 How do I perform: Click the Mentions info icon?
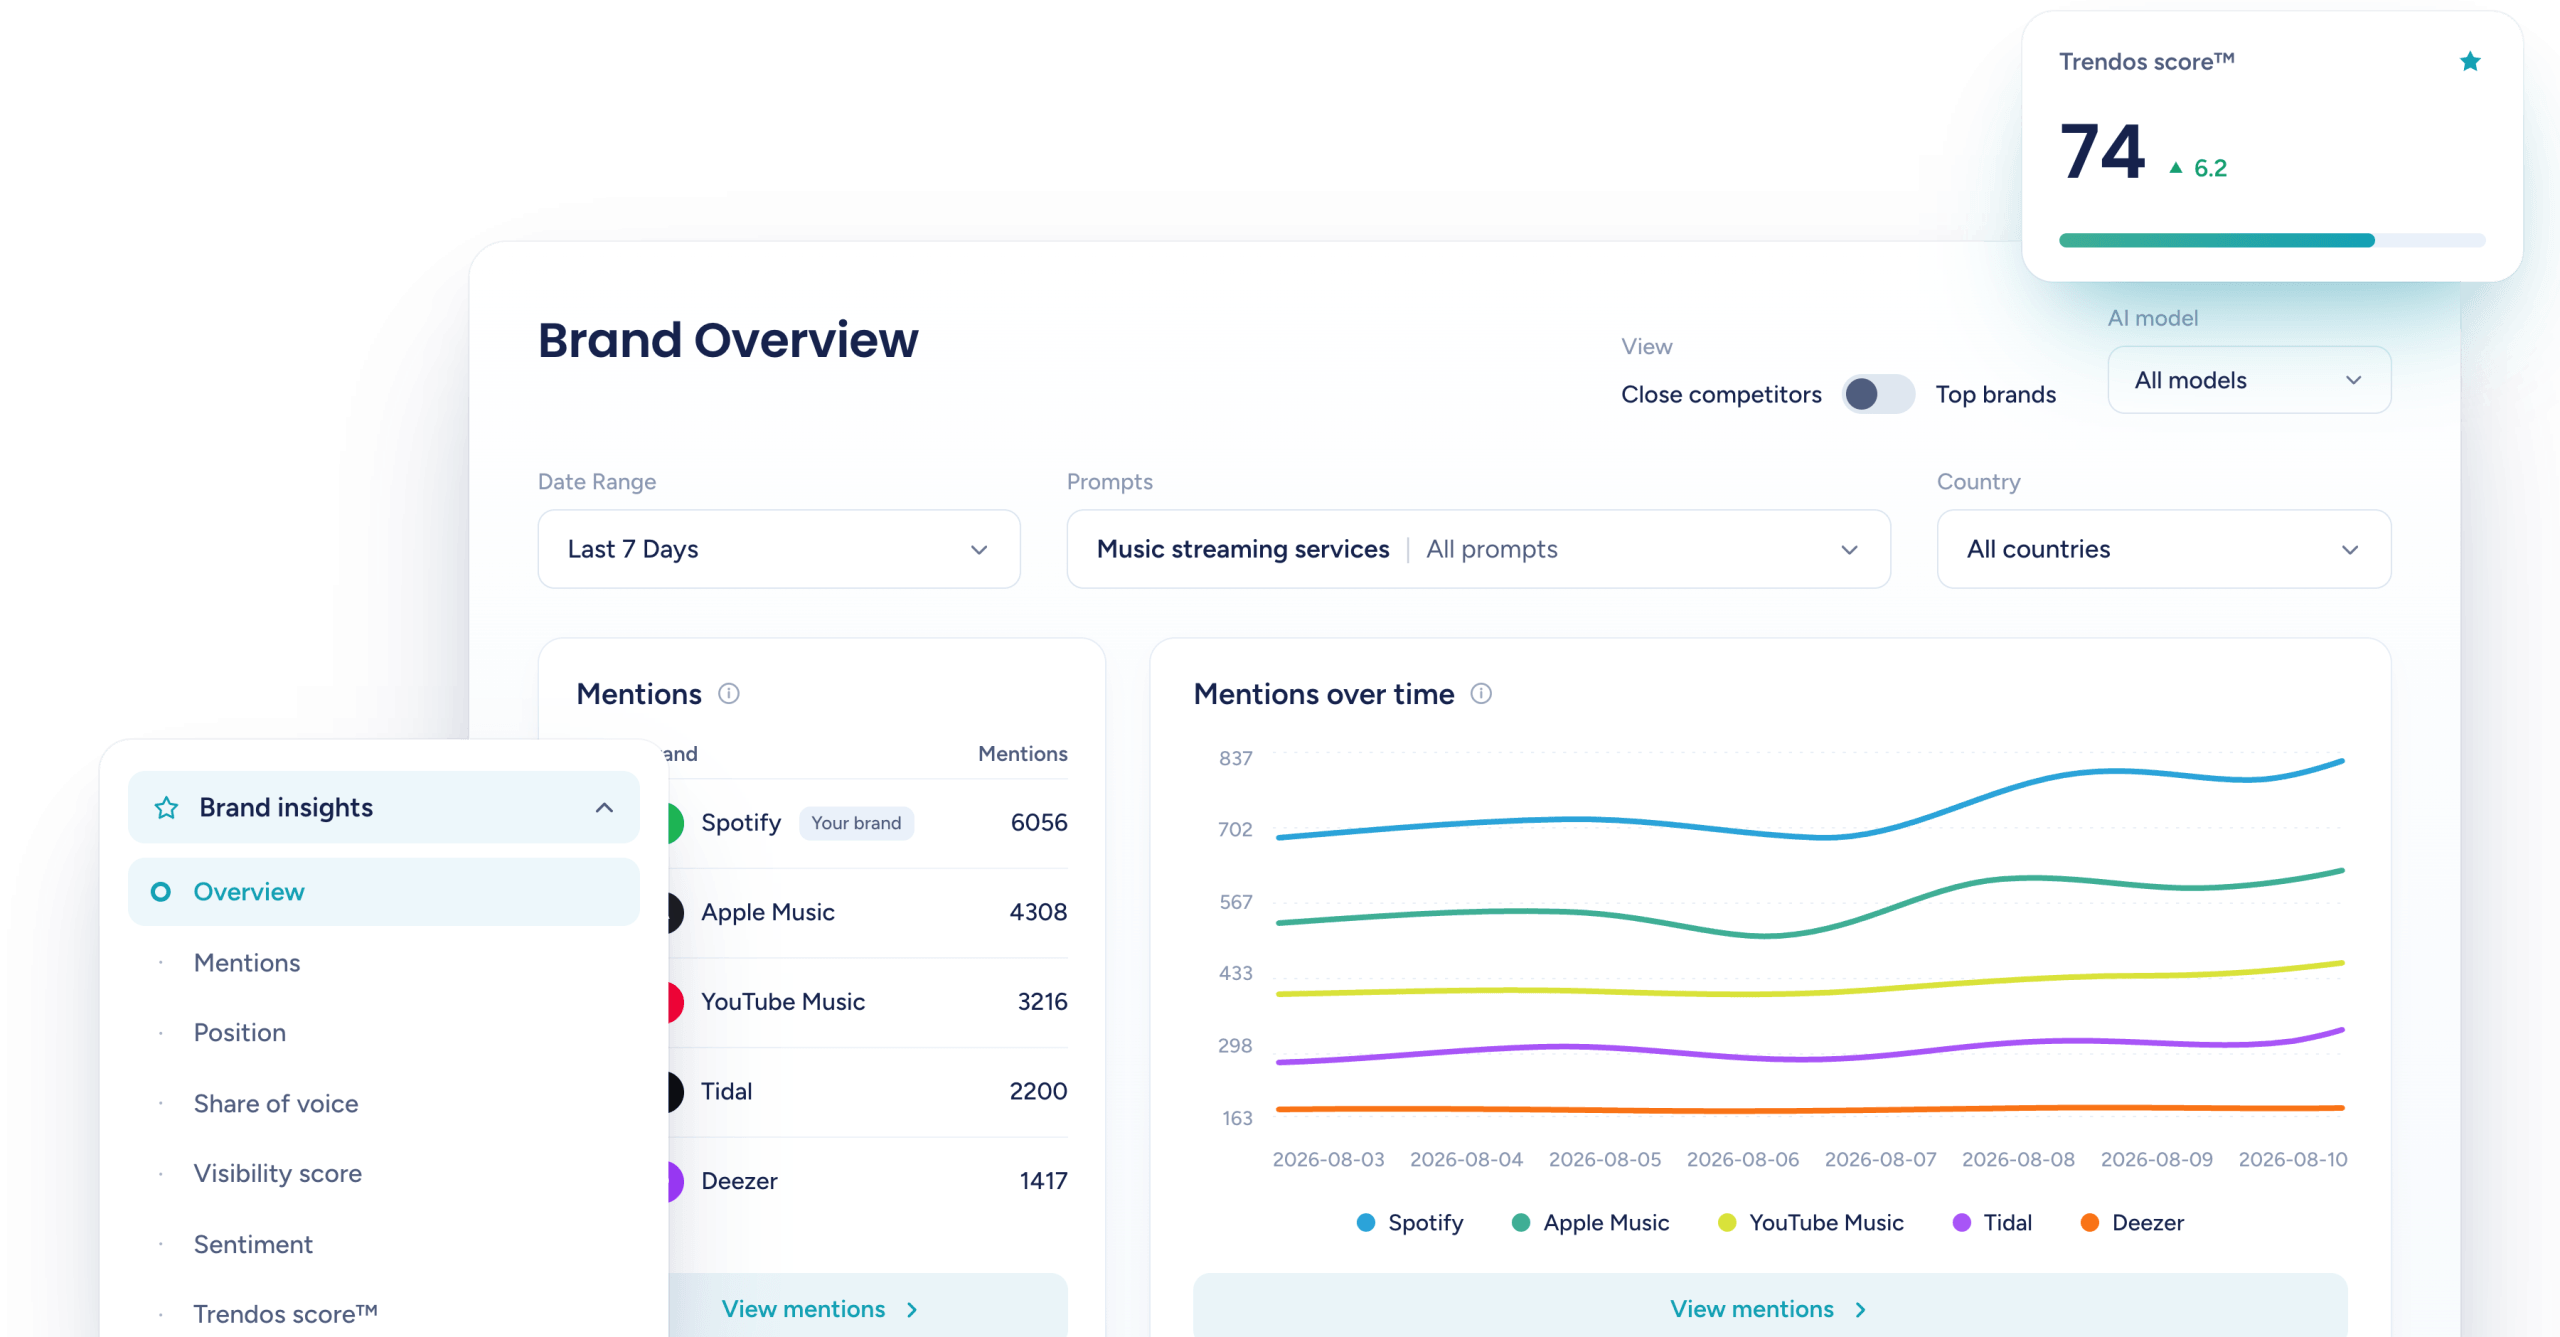coord(729,694)
